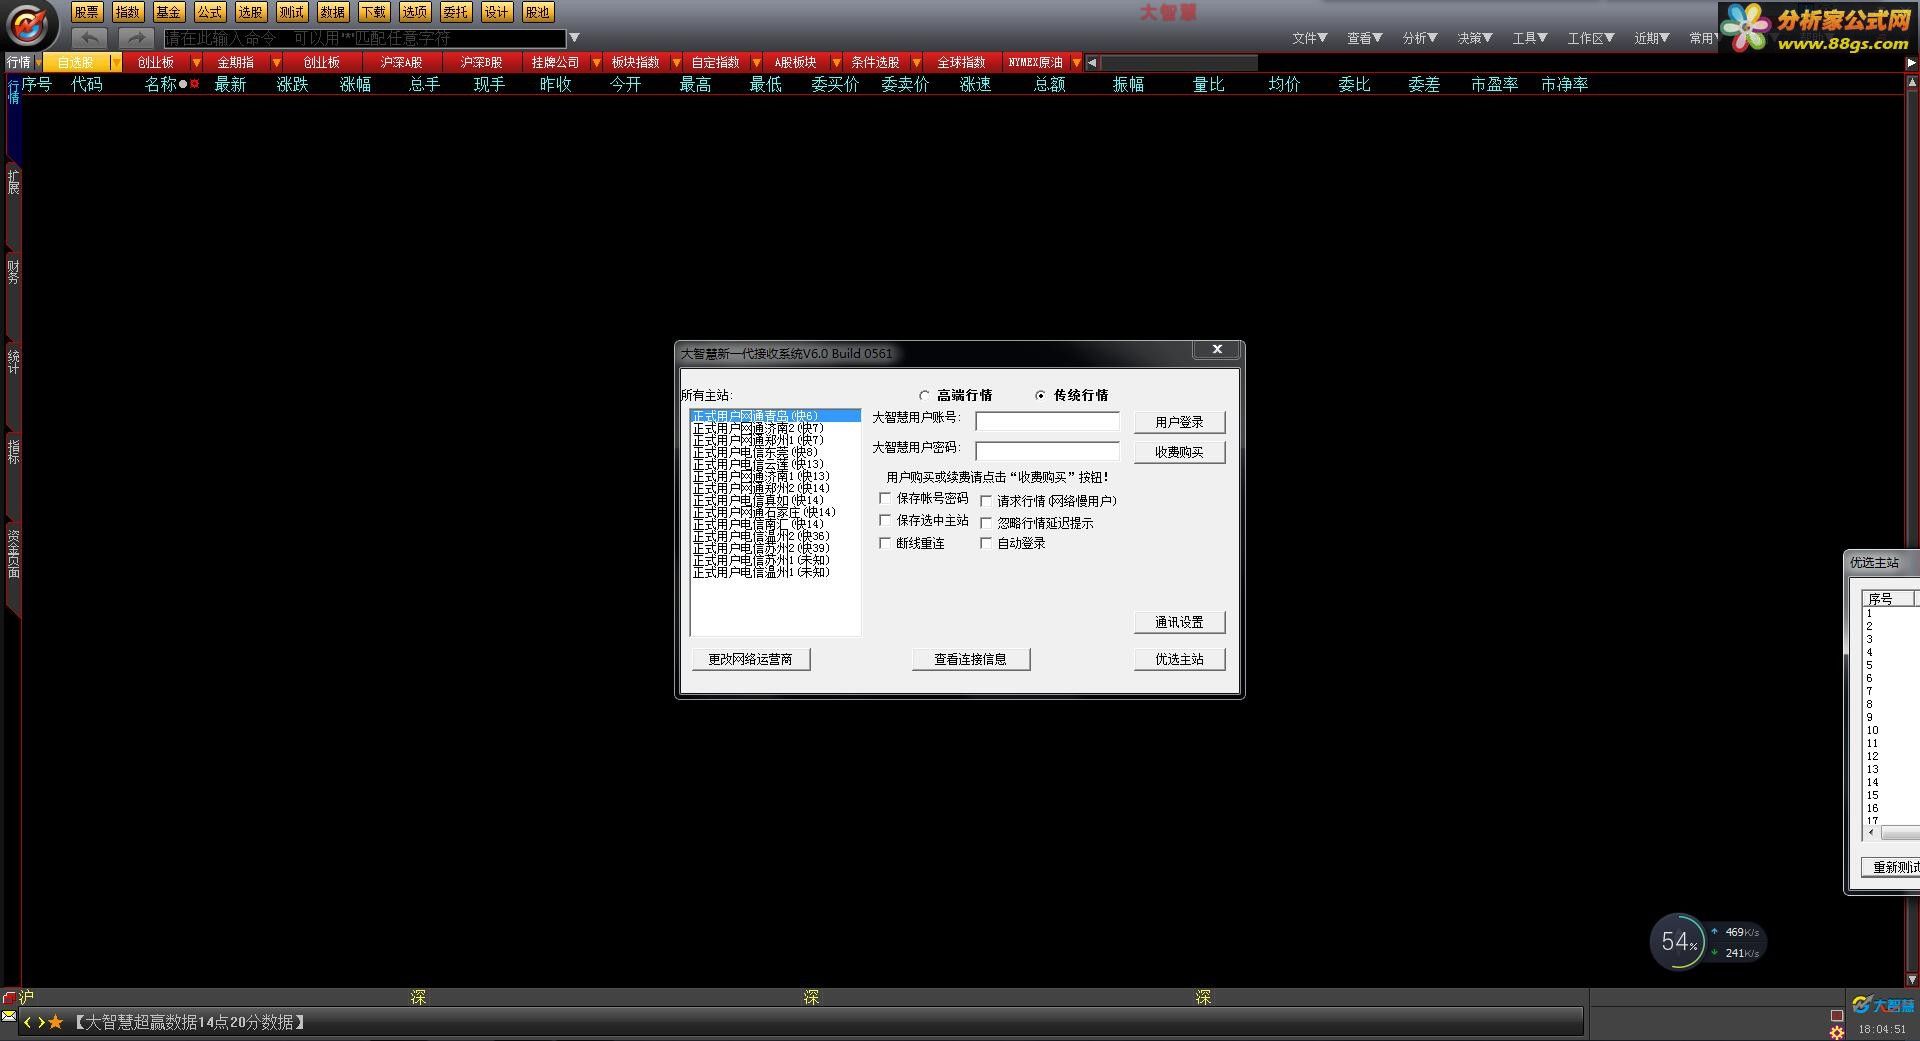Switch to the 全球指数 tab
The image size is (1920, 1041).
click(x=961, y=62)
